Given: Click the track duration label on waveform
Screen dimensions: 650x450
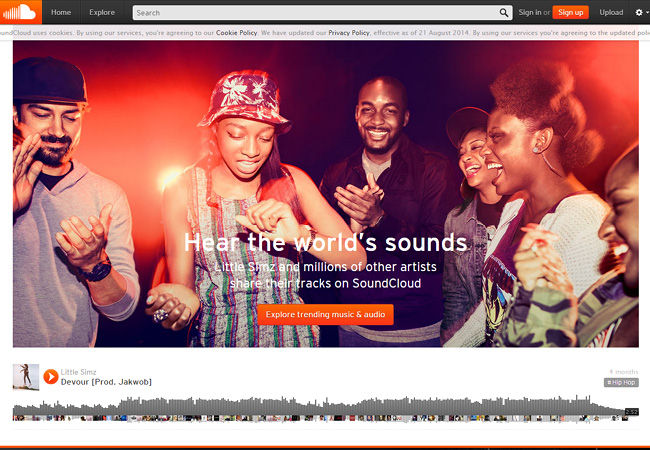Looking at the screenshot, I should coord(632,411).
